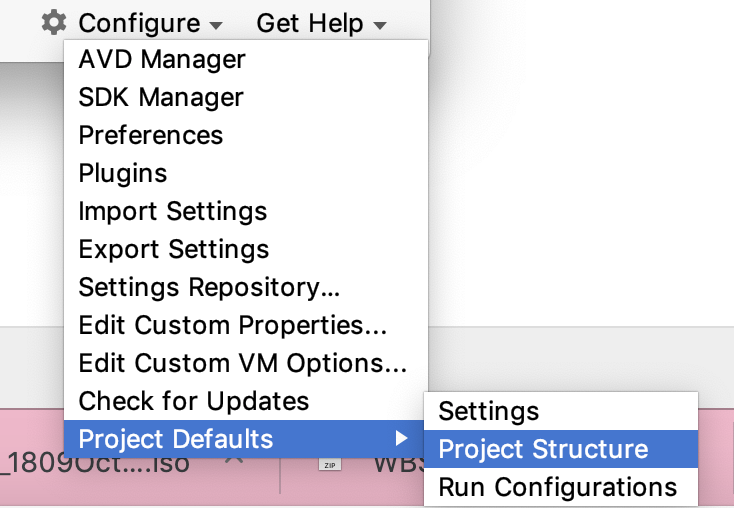The width and height of the screenshot is (734, 508).
Task: Expand the Get Help dropdown
Action: [321, 22]
